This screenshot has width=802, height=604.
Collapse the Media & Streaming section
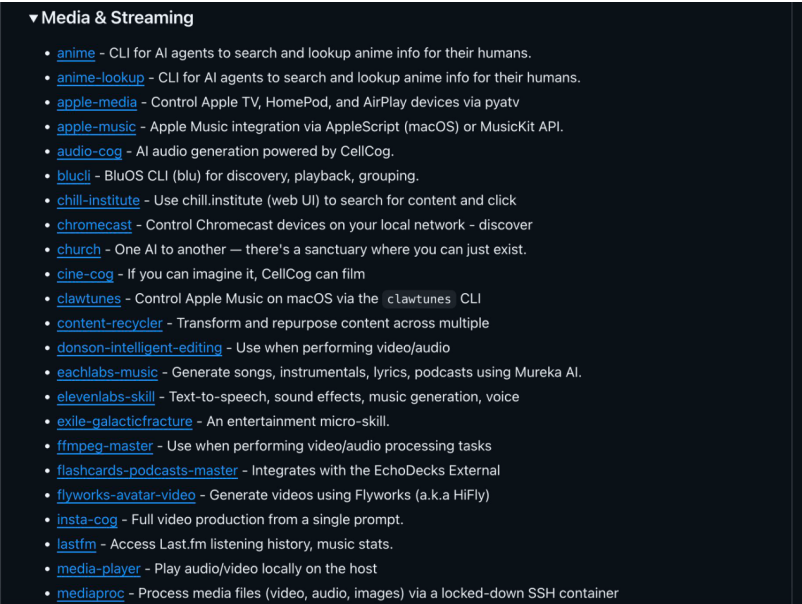33,19
